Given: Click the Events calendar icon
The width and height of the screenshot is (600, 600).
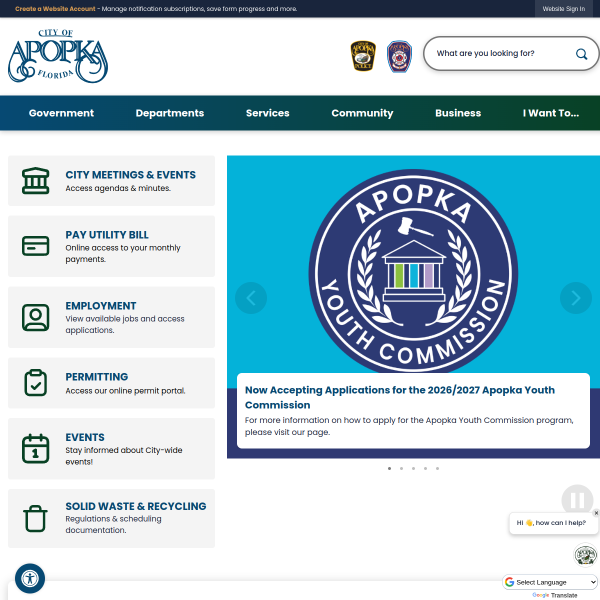Looking at the screenshot, I should (36, 448).
